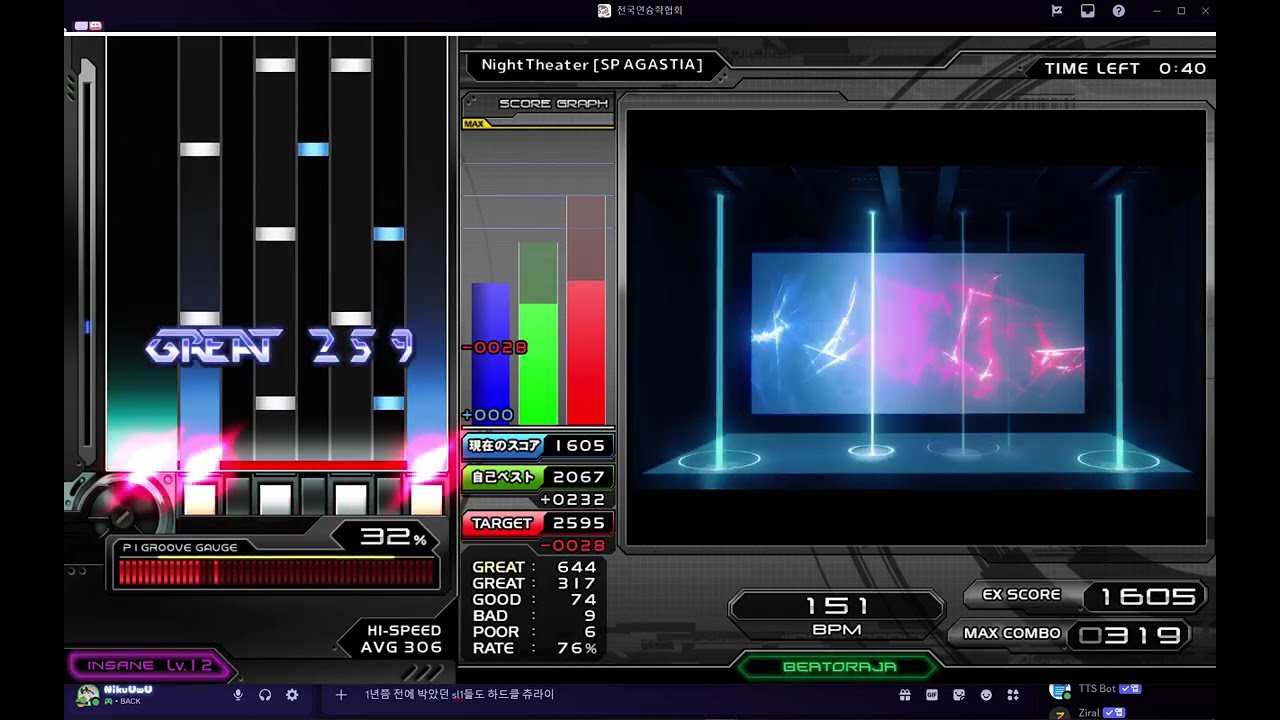Click the EX SCORE 1605 readout
1280x720 pixels.
[1086, 596]
